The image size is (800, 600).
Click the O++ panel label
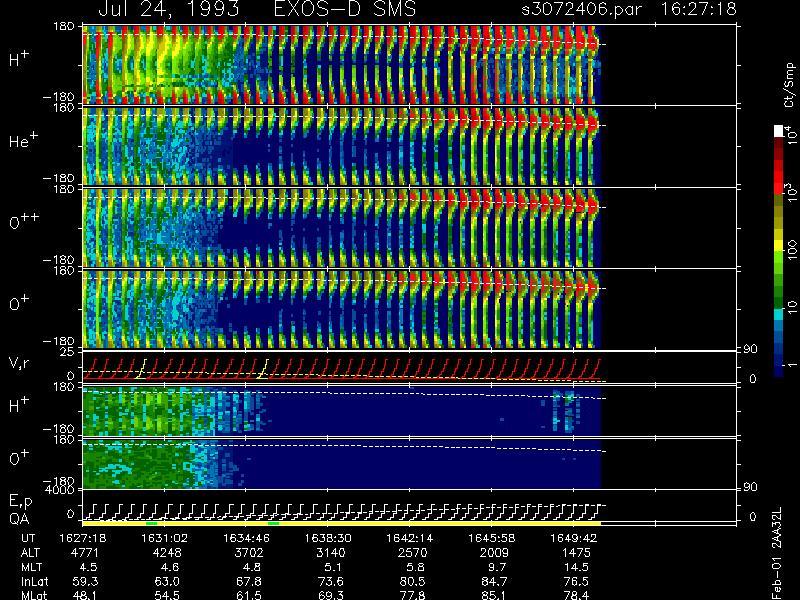[24, 221]
